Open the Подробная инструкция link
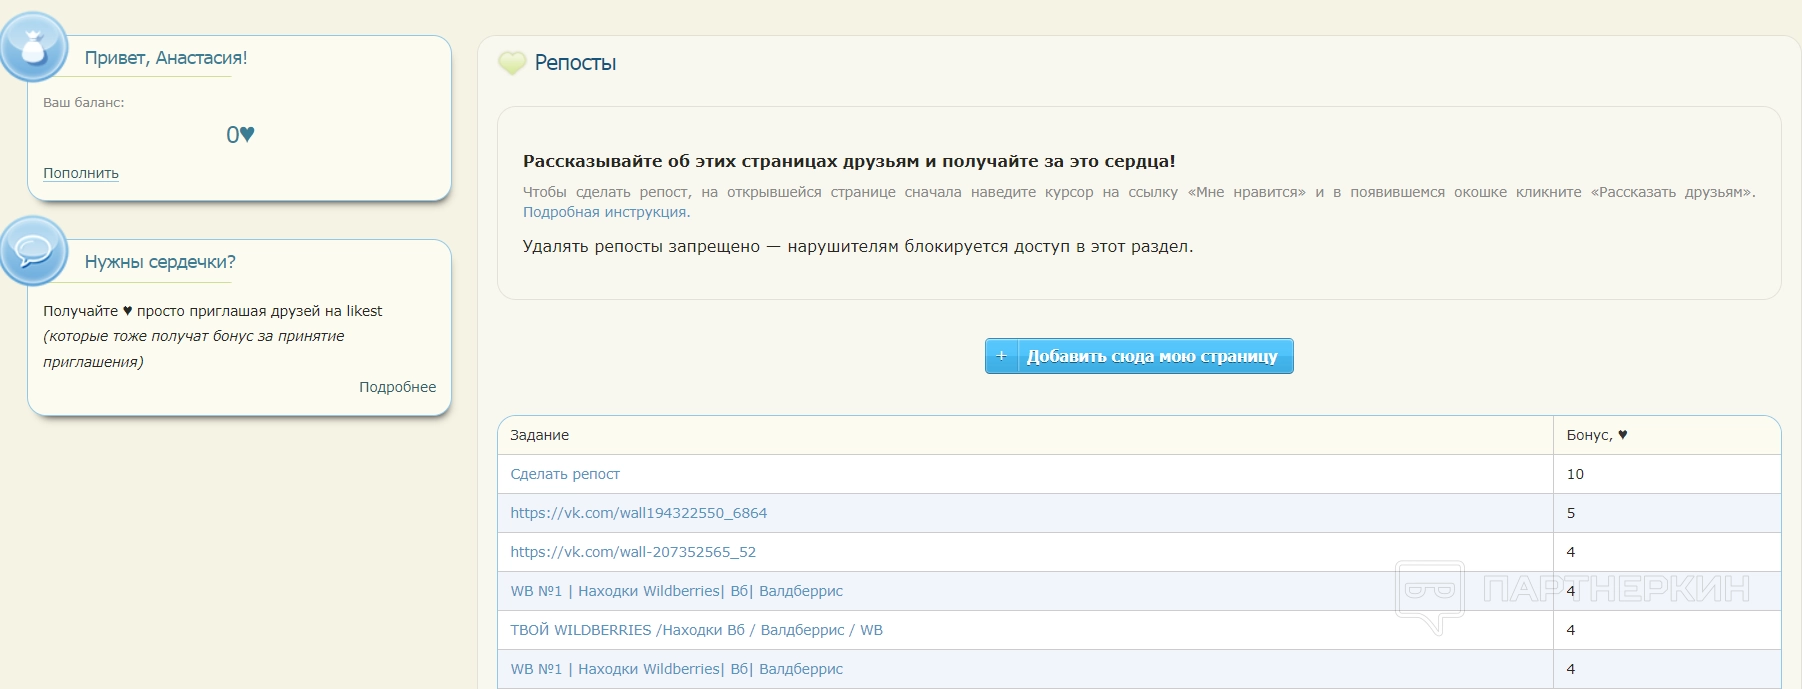Screen dimensions: 1802x689 (605, 212)
